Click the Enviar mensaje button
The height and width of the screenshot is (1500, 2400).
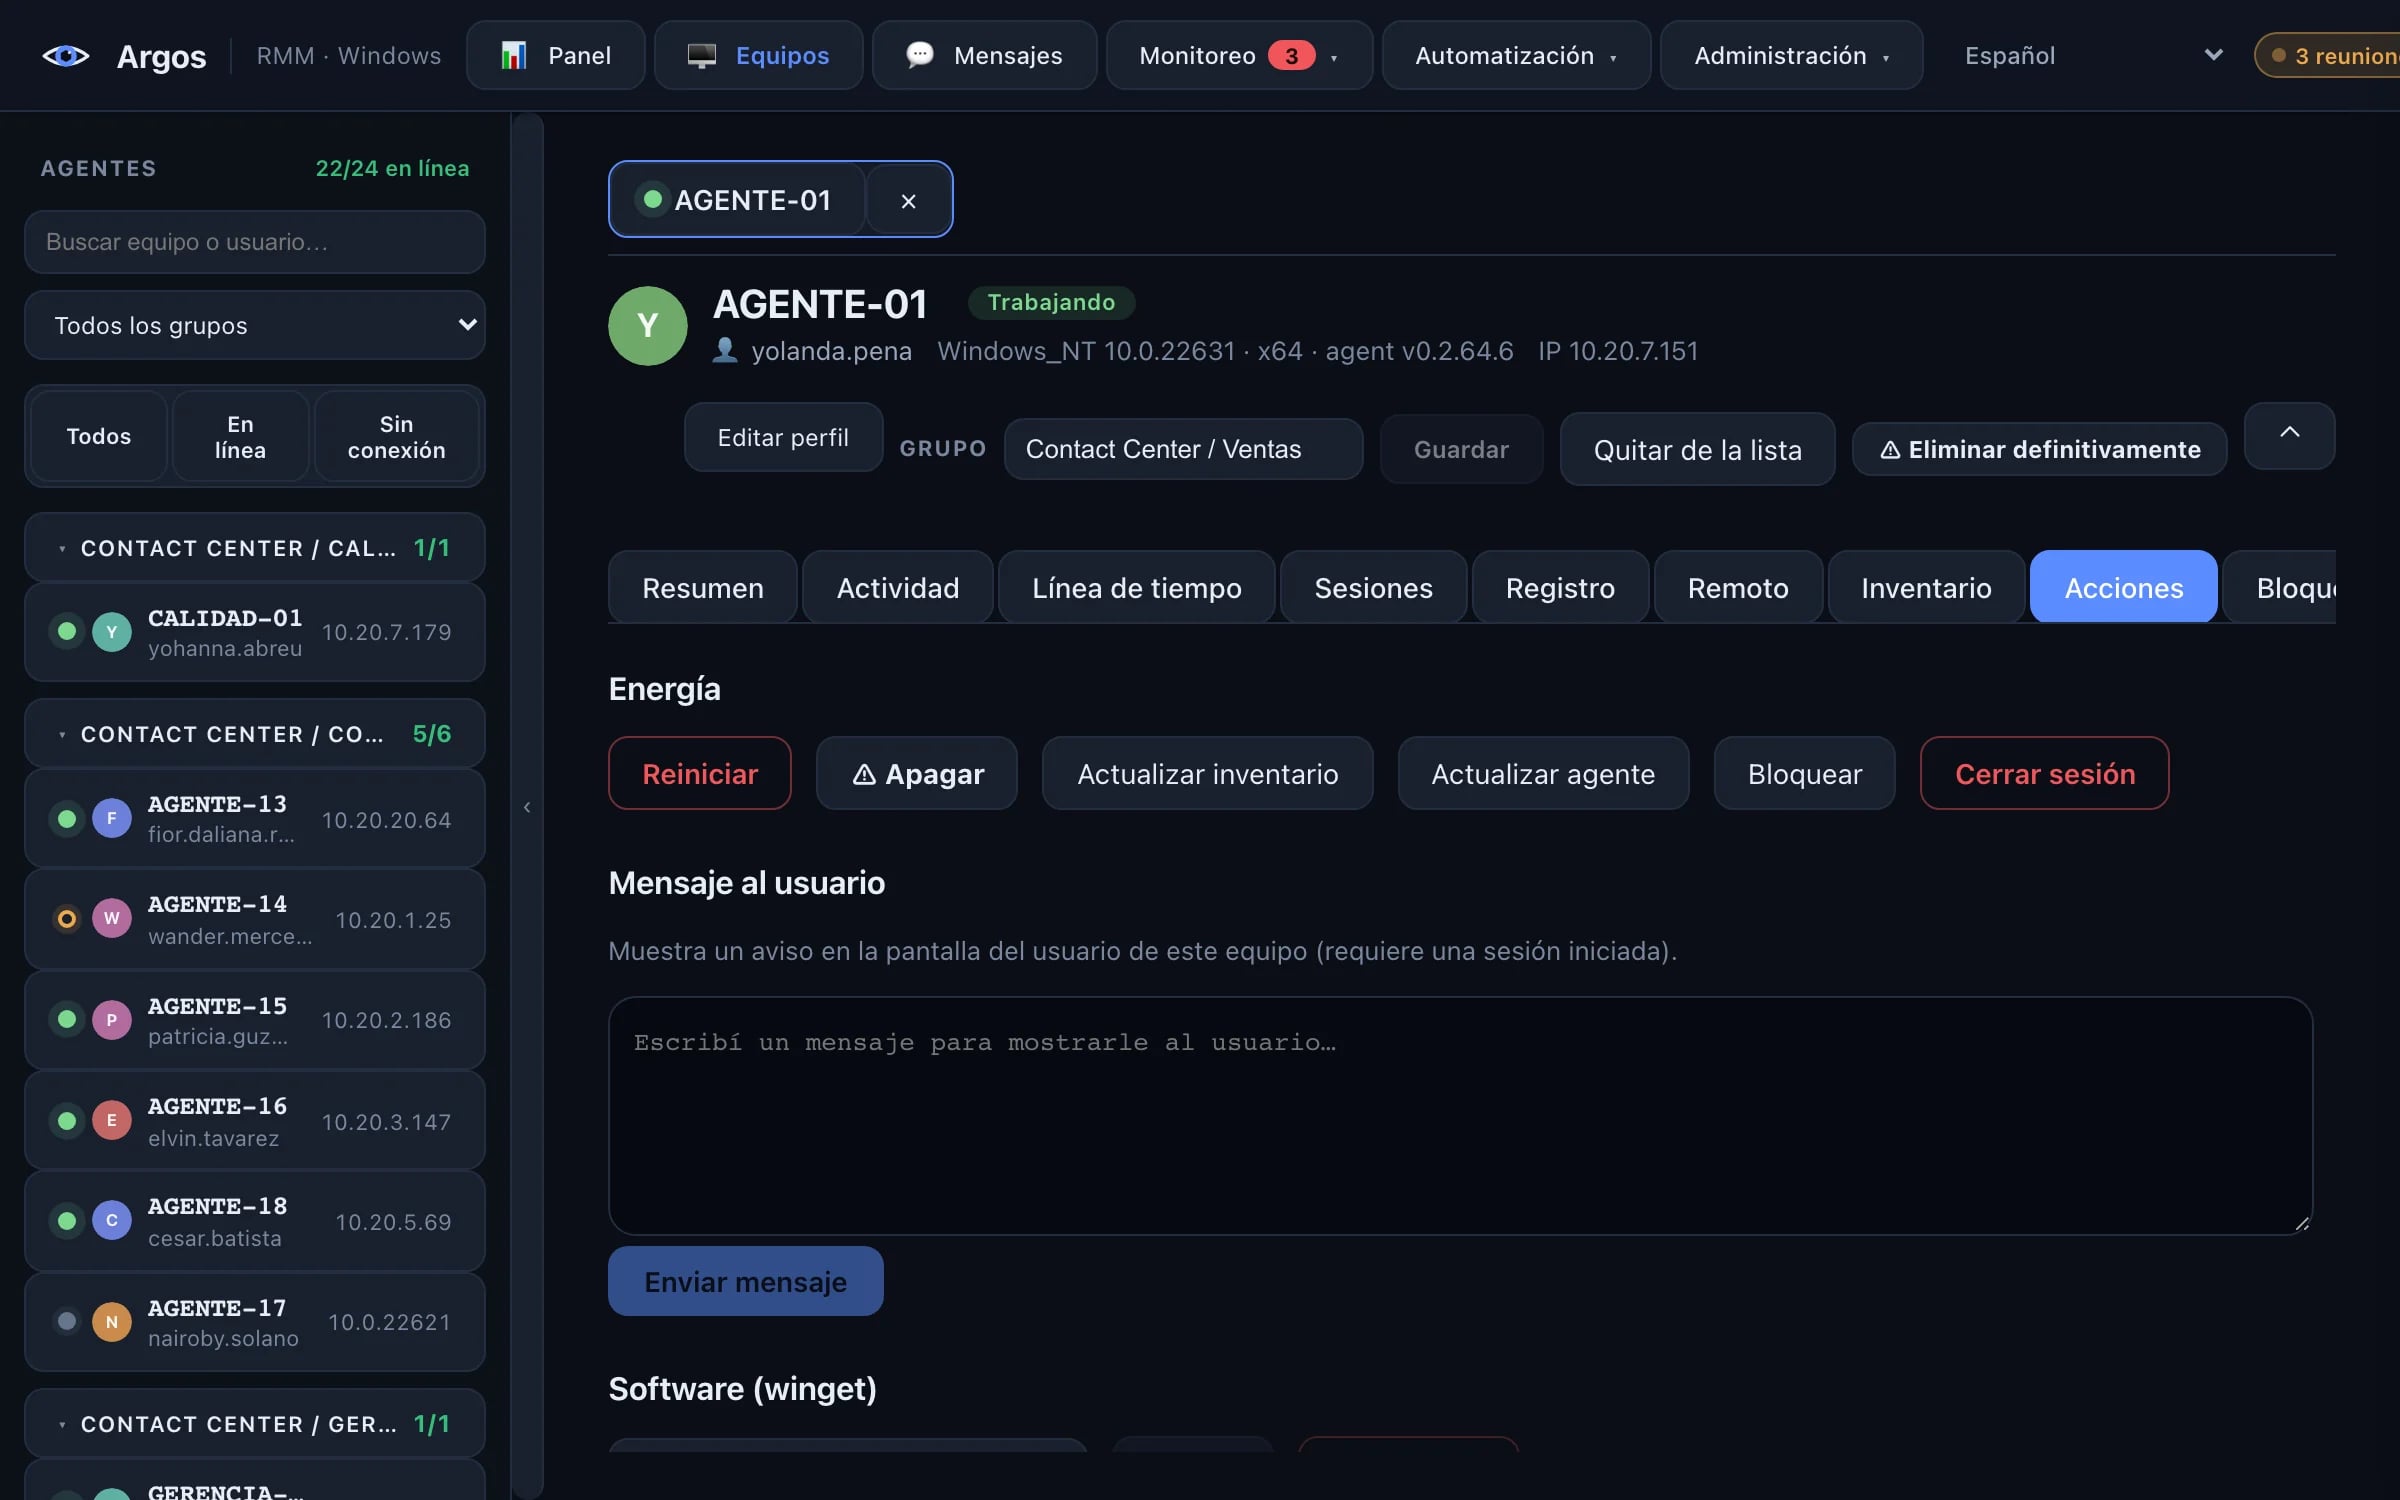tap(746, 1281)
